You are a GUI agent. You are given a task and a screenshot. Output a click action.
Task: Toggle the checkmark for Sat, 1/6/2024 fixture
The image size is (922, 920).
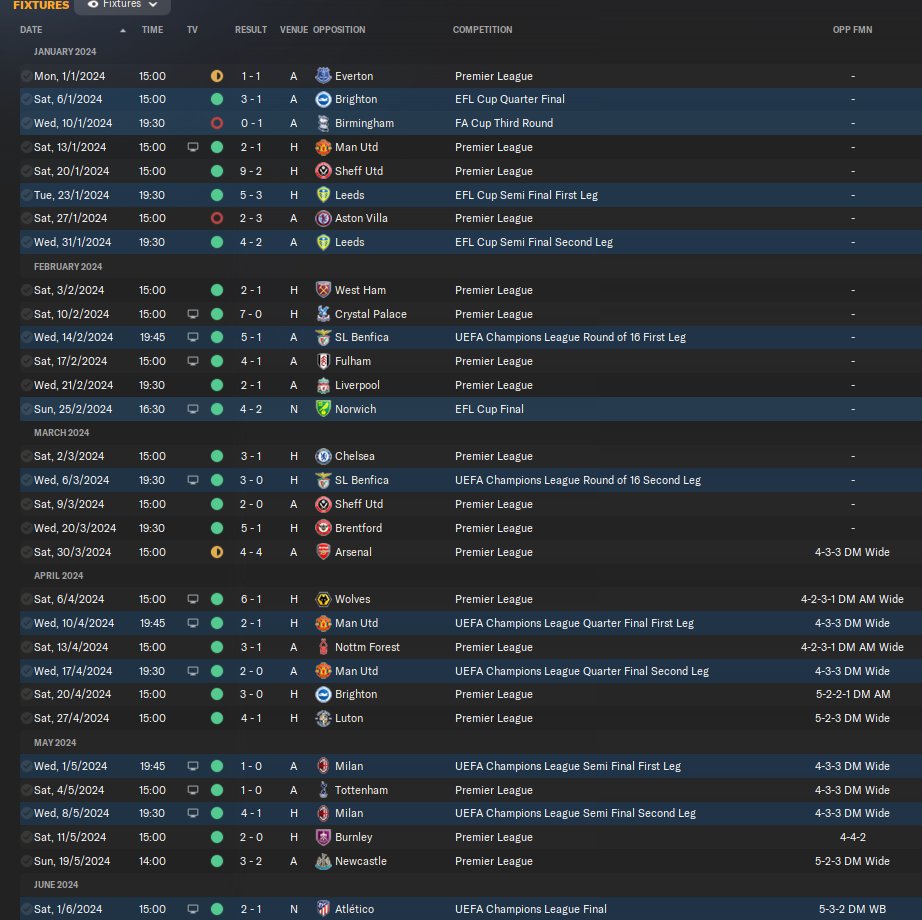26,909
